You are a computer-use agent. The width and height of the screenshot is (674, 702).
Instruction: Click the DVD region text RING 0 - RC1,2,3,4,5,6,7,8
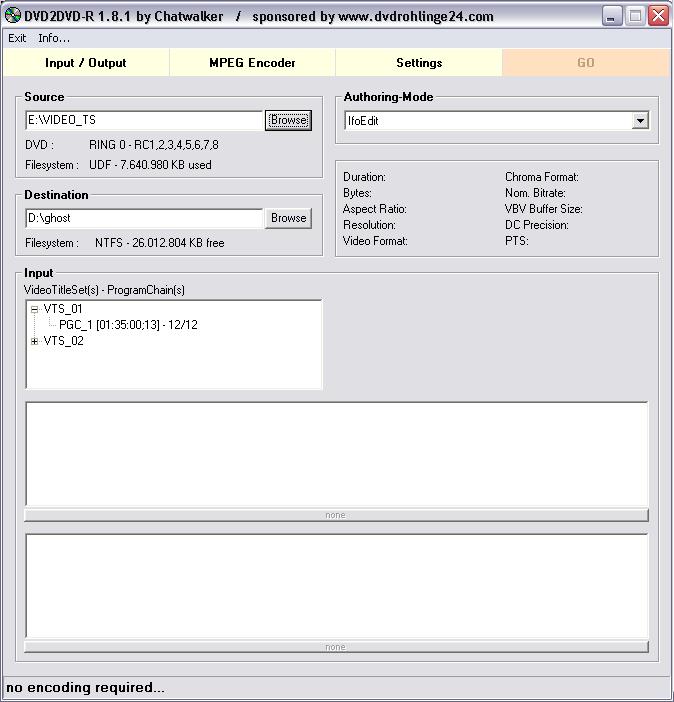click(154, 145)
